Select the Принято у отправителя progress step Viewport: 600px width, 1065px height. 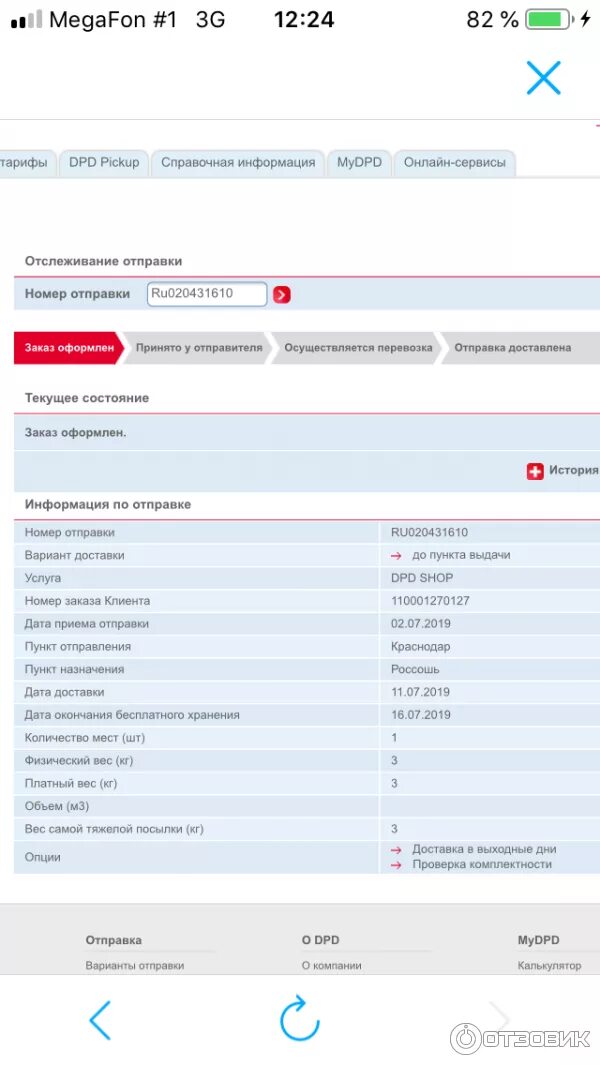click(198, 348)
